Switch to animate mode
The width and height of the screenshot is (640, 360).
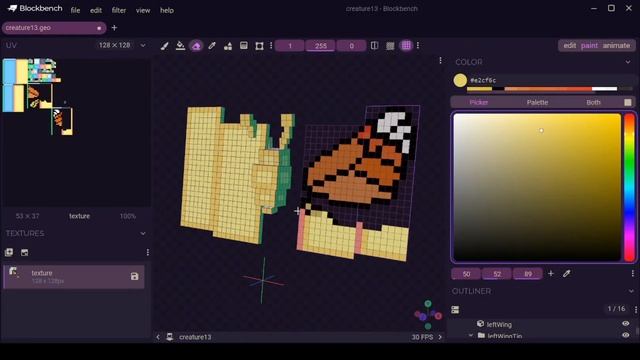(x=616, y=45)
